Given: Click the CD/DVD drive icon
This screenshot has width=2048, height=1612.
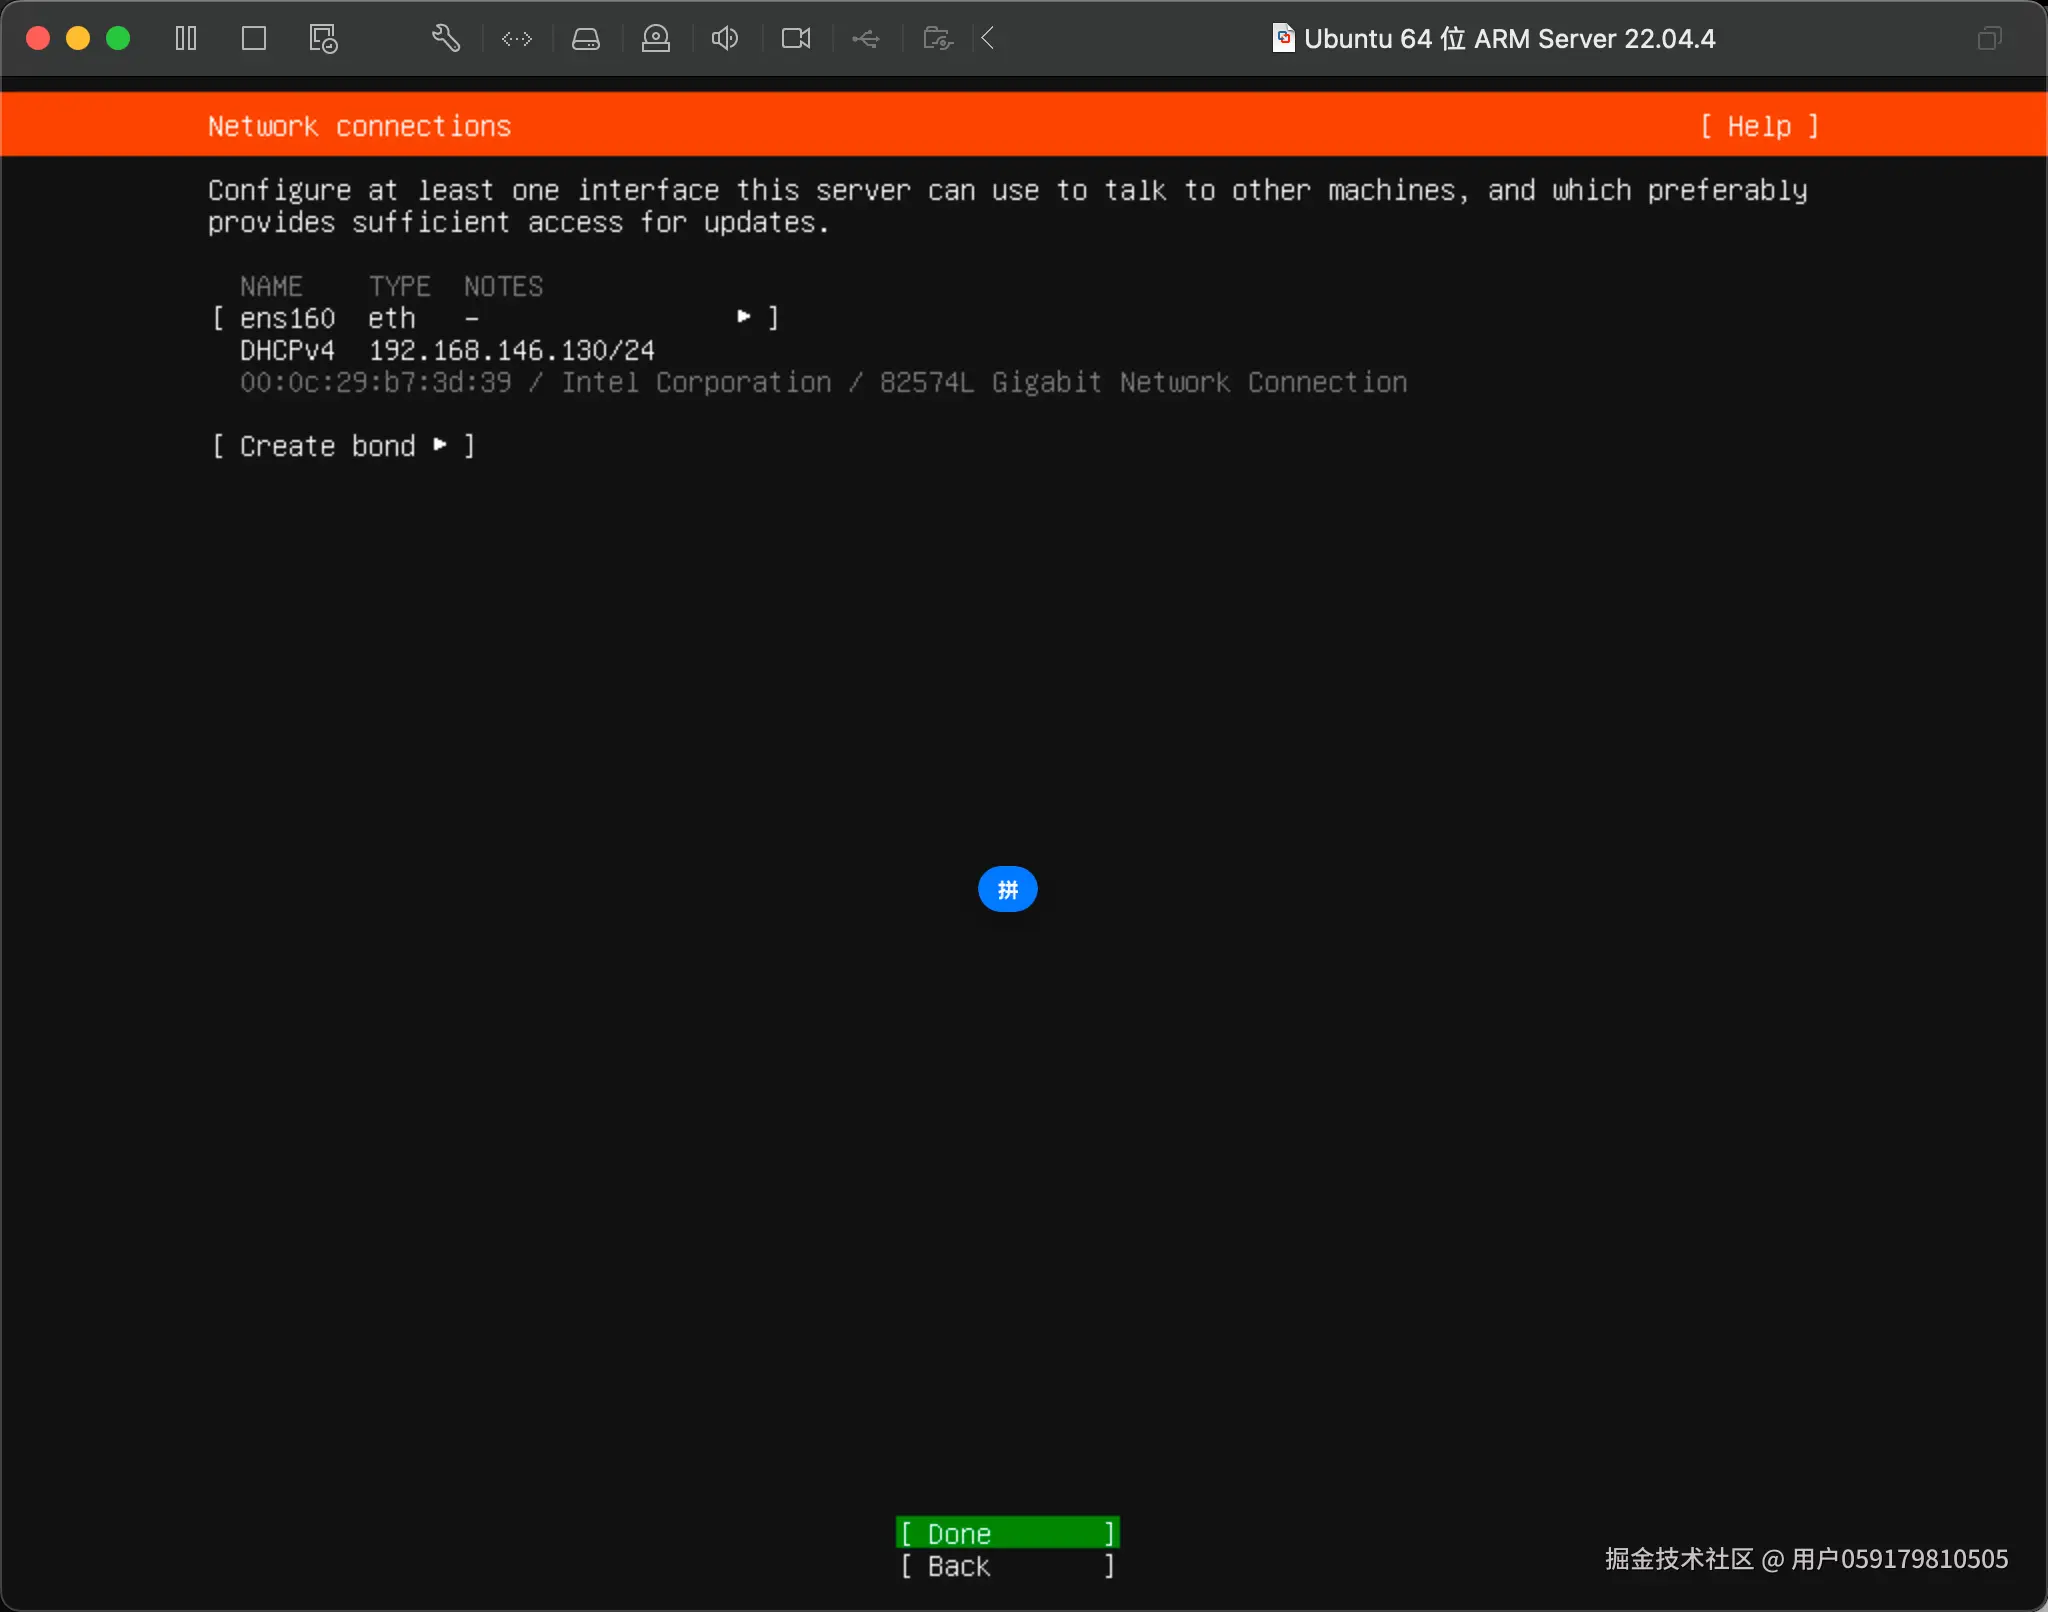Looking at the screenshot, I should click(x=656, y=39).
